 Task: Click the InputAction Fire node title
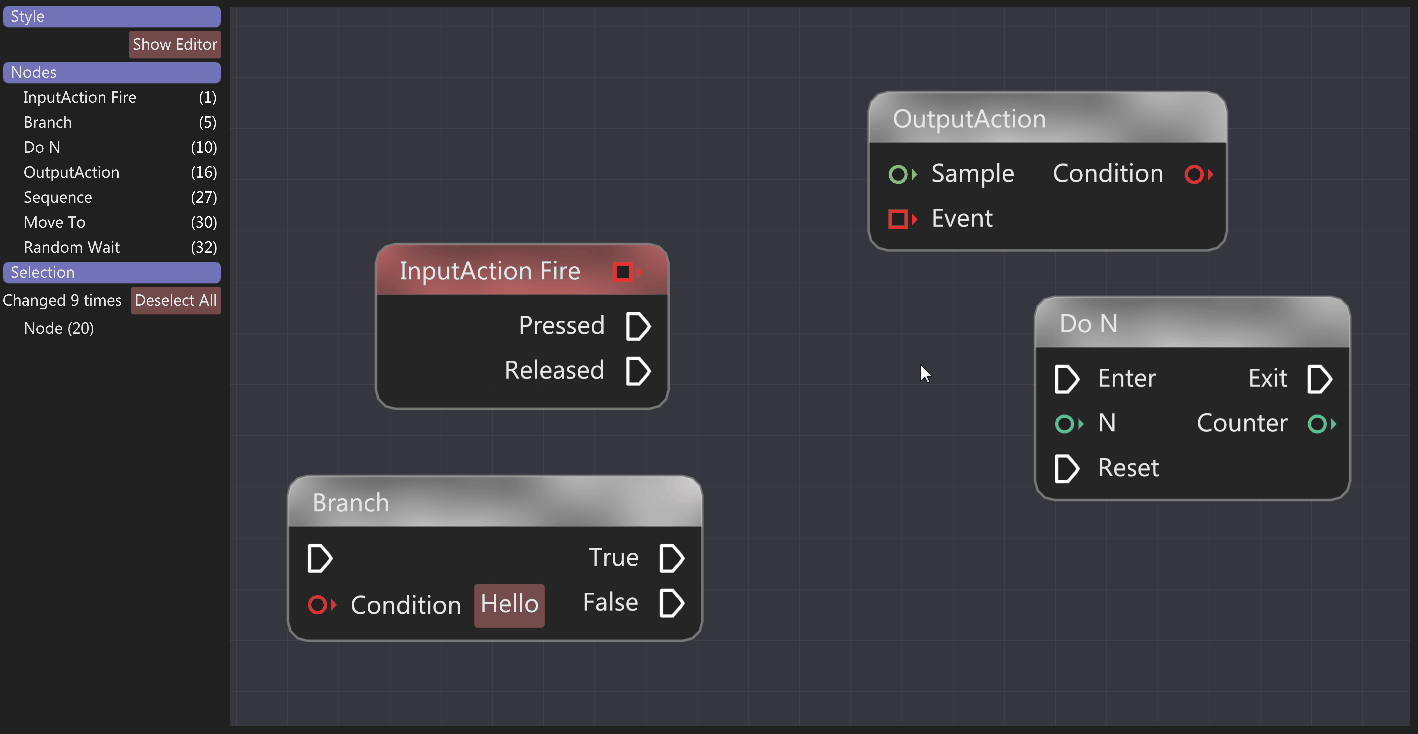click(x=490, y=271)
